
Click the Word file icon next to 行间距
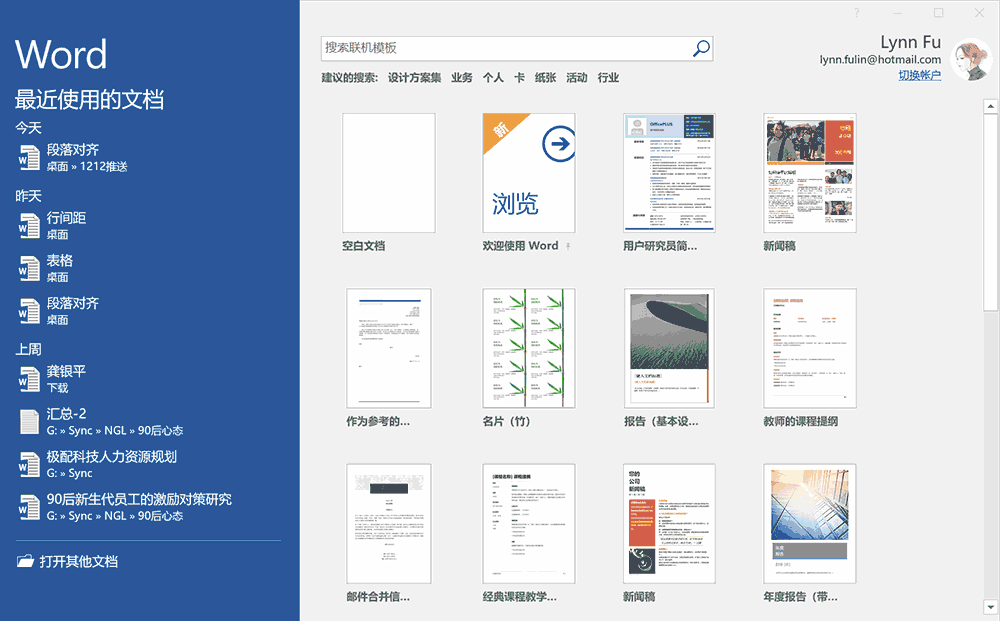tap(29, 226)
